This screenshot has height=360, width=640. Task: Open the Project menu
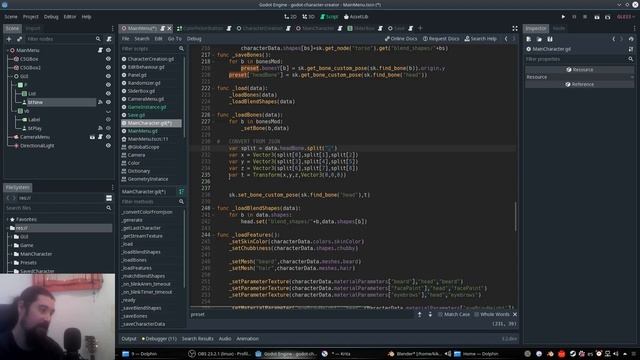[x=31, y=17]
